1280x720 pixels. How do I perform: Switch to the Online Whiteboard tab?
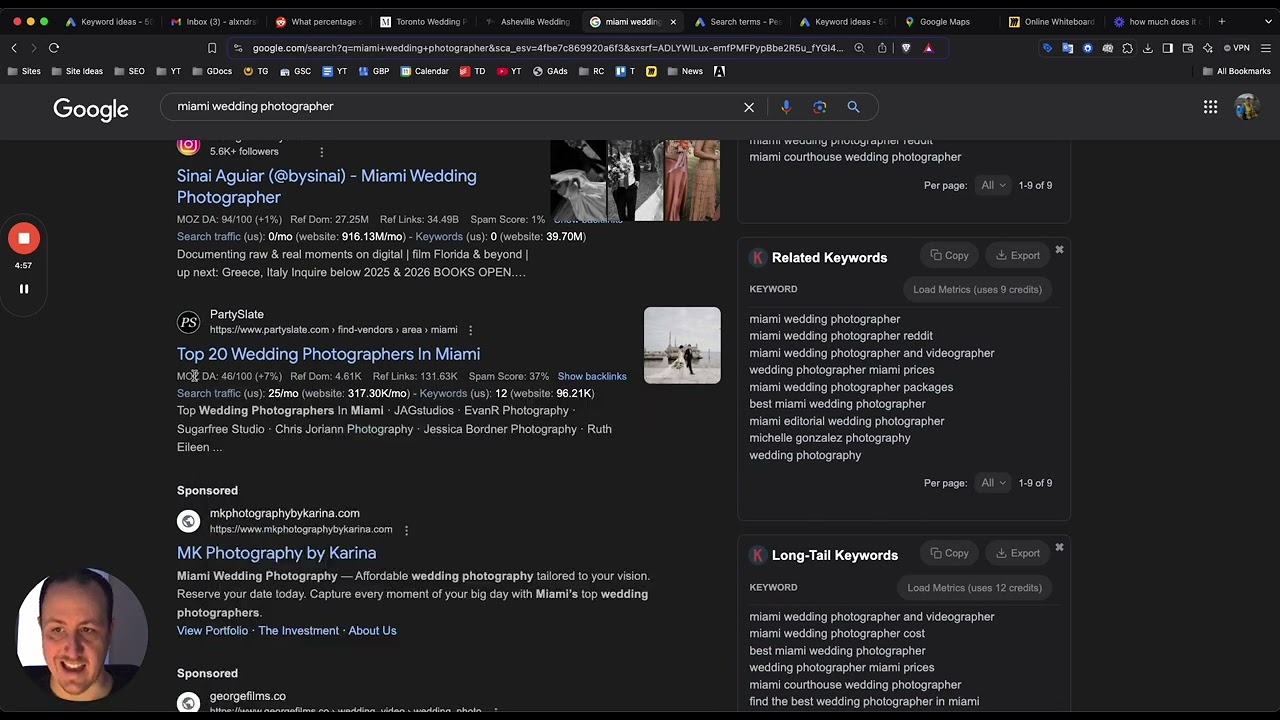click(x=1051, y=21)
